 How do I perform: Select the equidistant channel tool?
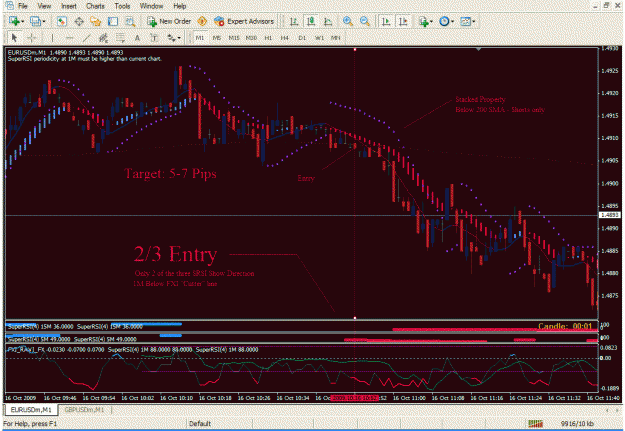[103, 38]
